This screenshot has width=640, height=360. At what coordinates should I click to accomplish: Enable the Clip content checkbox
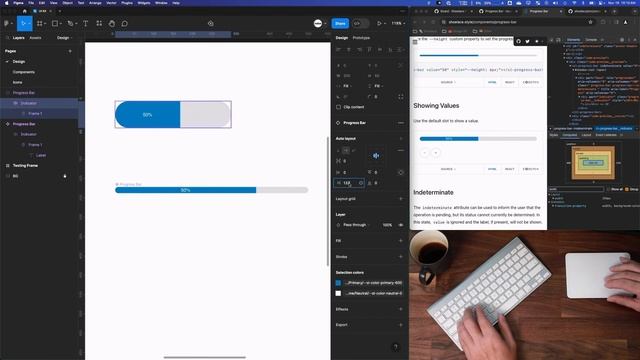click(338, 107)
